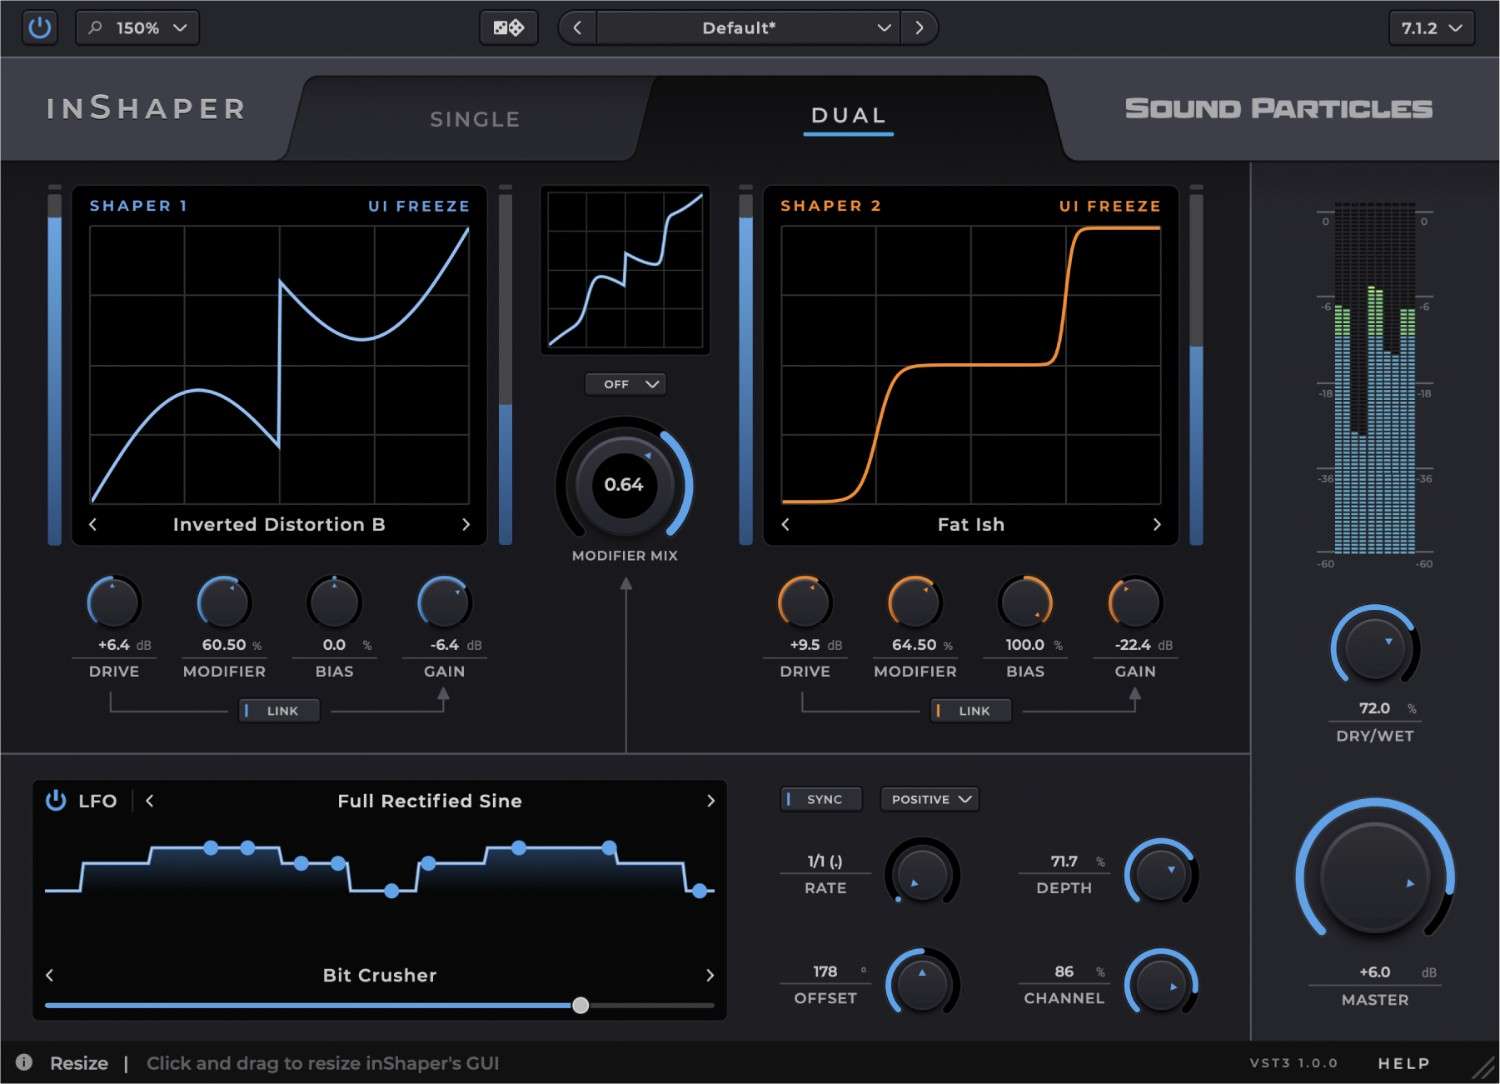The image size is (1500, 1084).
Task: Select previous Shaper 2 curve before Fat Ish
Action: pyautogui.click(x=785, y=524)
